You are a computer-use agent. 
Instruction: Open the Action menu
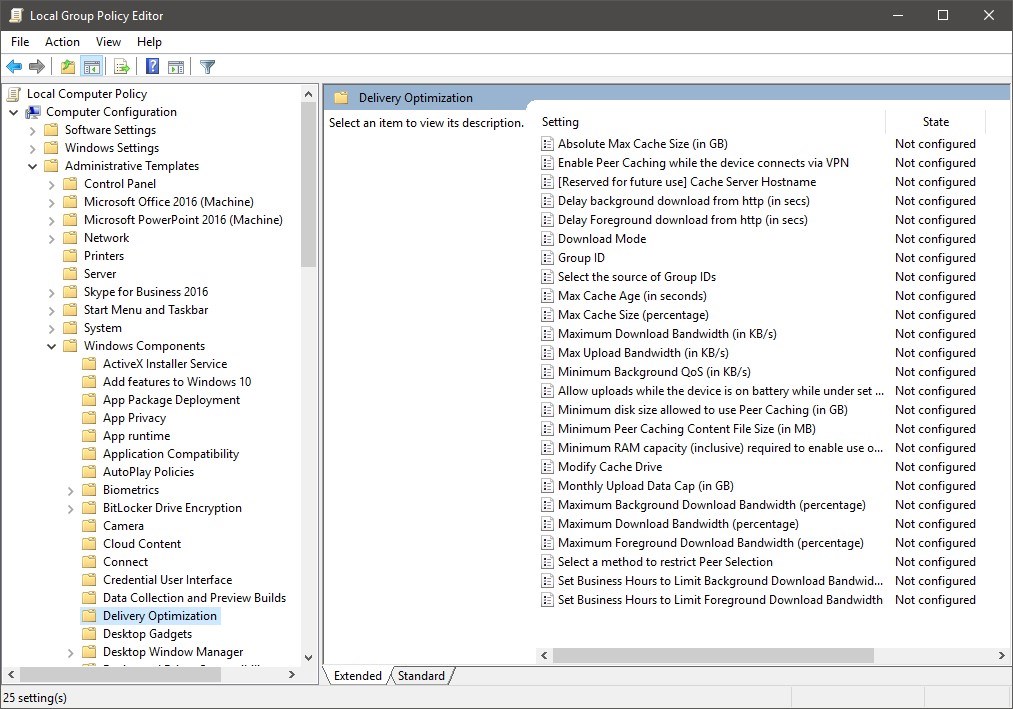tap(62, 42)
